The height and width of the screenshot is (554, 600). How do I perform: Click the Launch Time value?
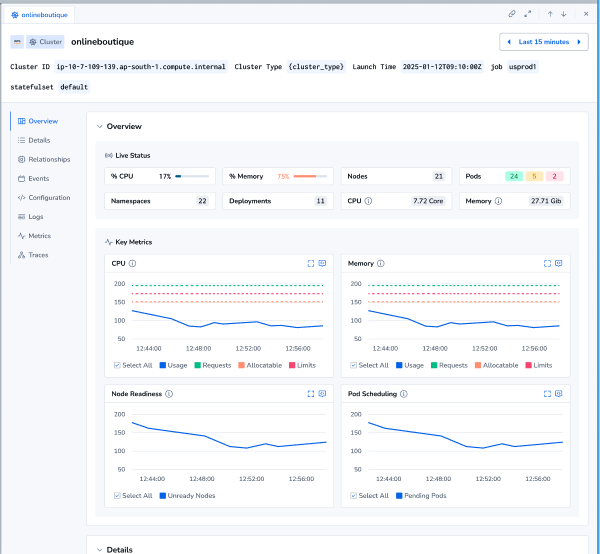click(x=442, y=67)
